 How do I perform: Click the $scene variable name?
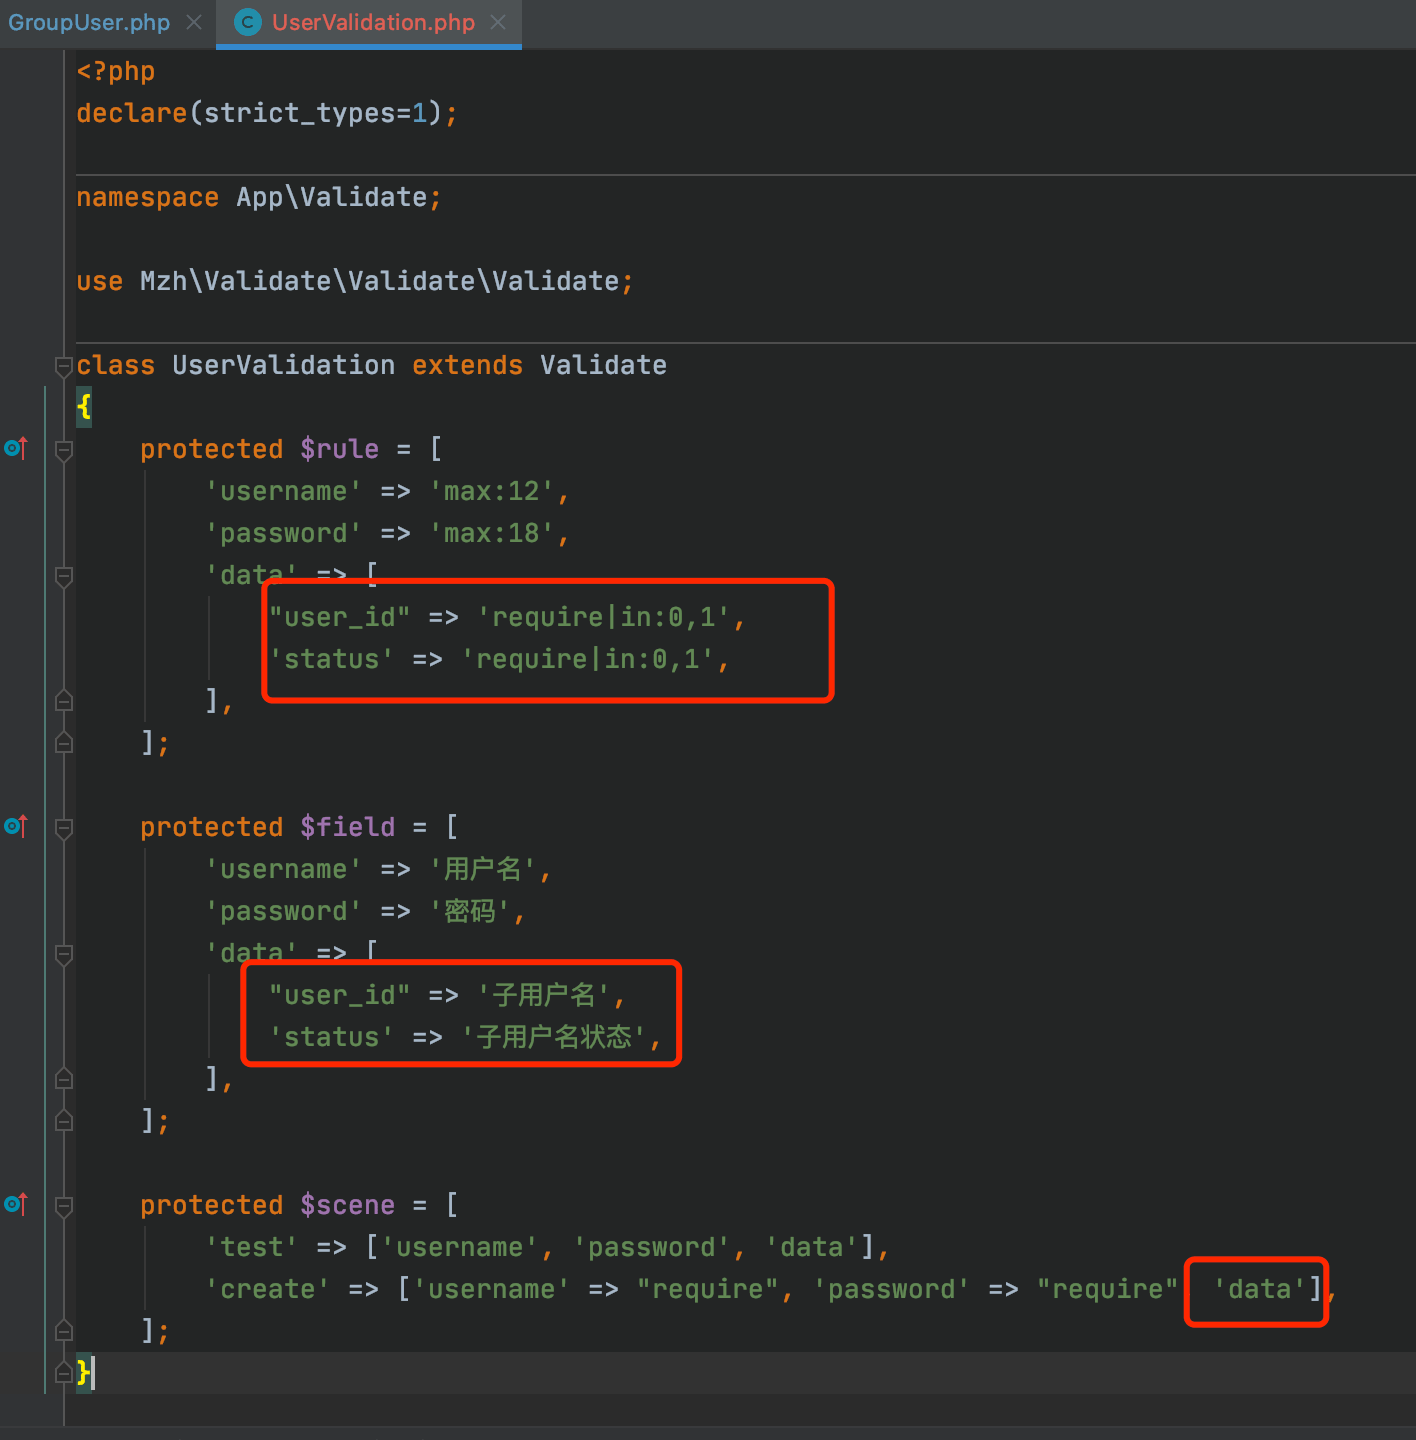[348, 1205]
